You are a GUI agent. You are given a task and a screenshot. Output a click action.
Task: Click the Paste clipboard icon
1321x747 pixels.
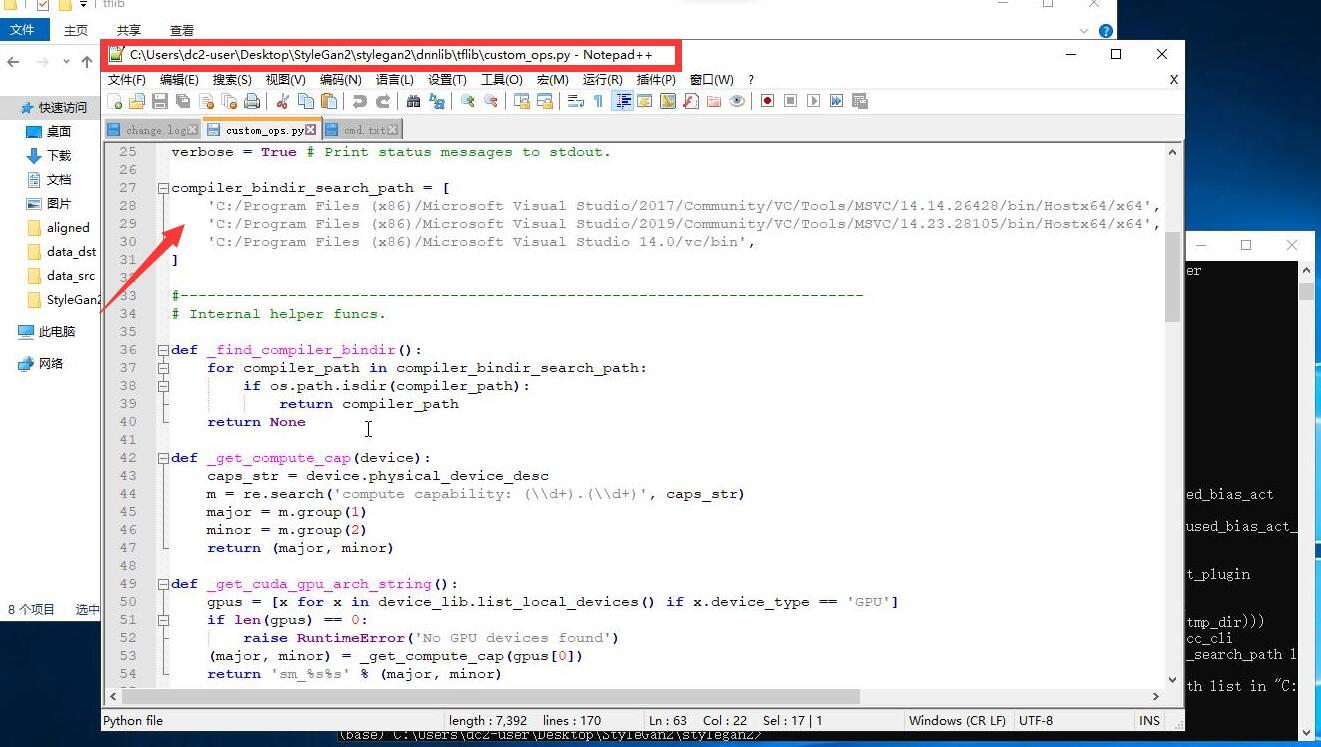(x=328, y=101)
